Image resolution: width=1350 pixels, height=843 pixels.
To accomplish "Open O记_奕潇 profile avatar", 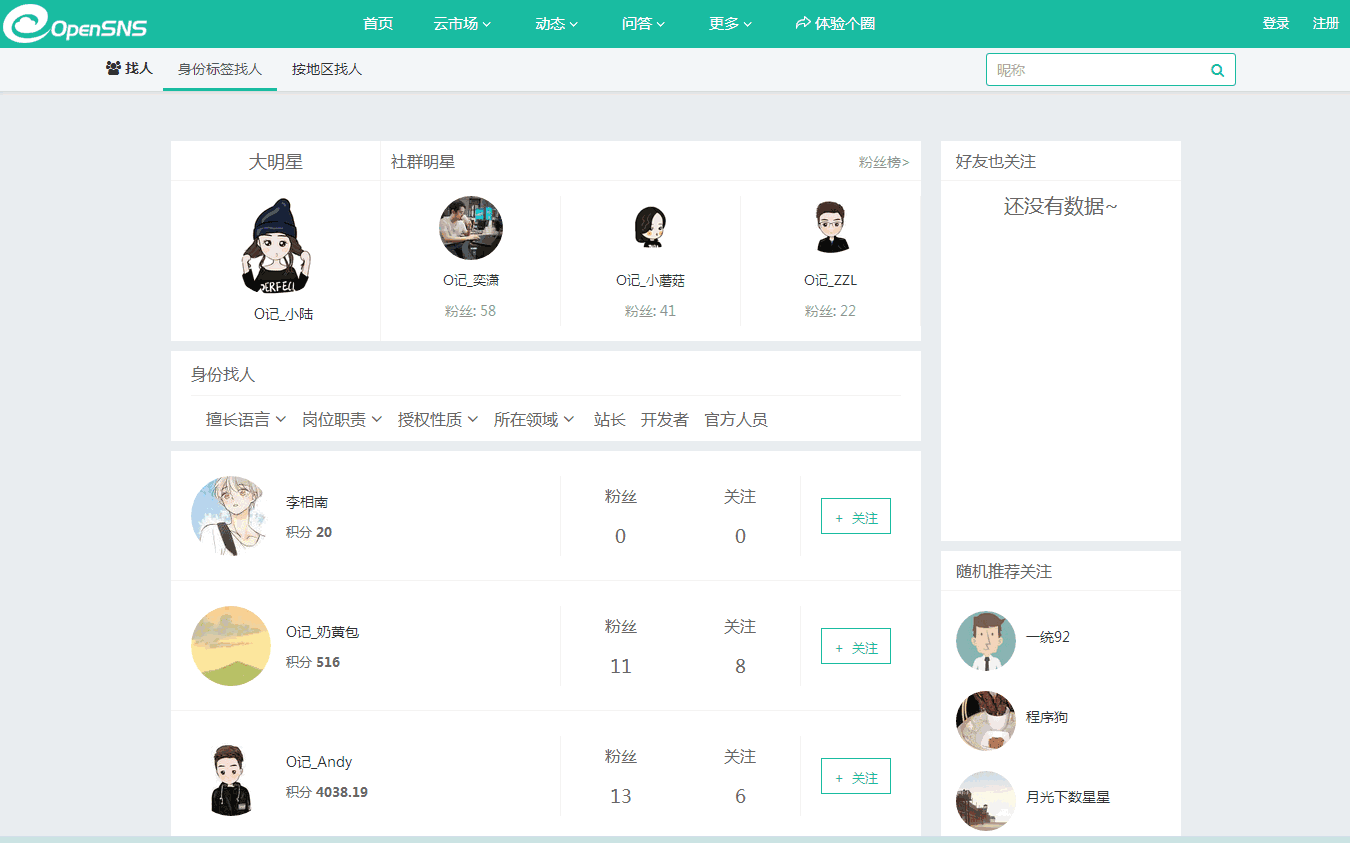I will click(x=471, y=228).
